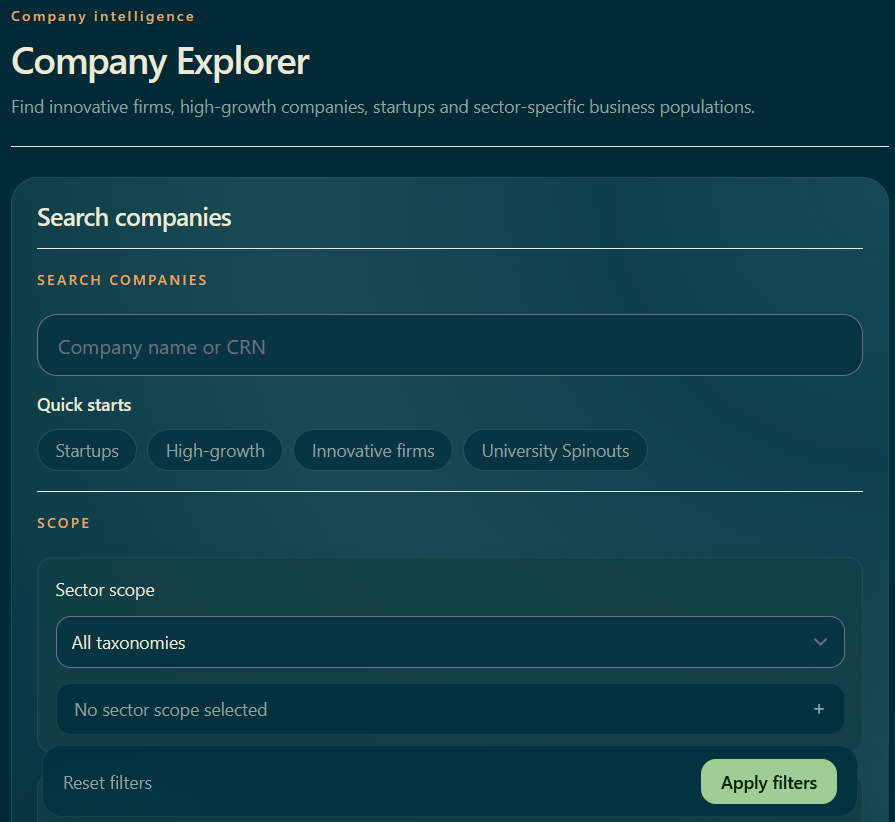This screenshot has height=822, width=895.
Task: Click the plus icon to add sector scope
Action: 819,709
